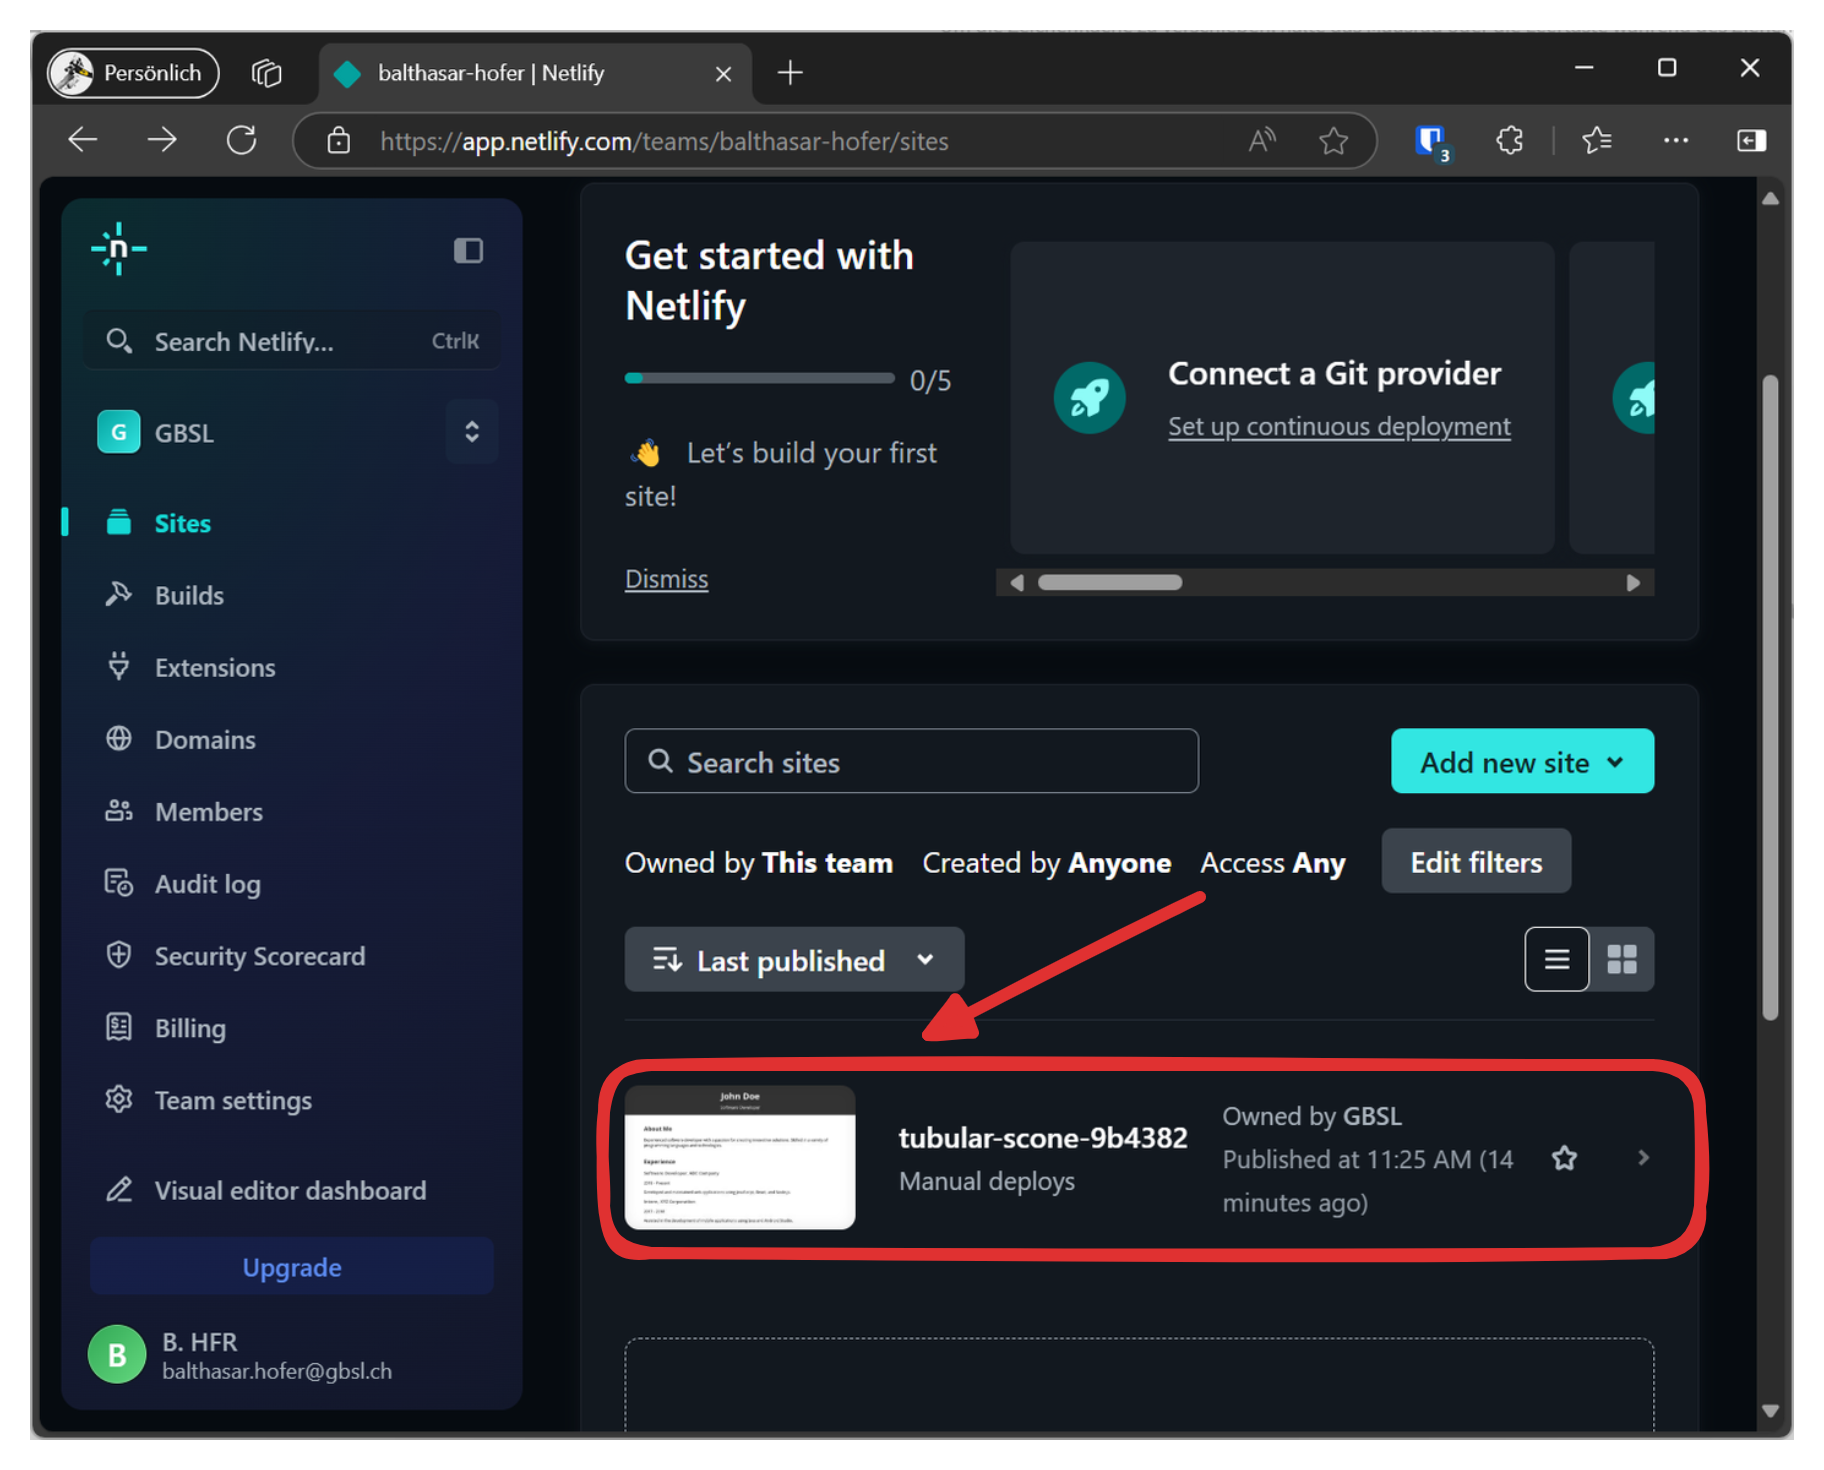Click browser Back arrow

coord(83,140)
